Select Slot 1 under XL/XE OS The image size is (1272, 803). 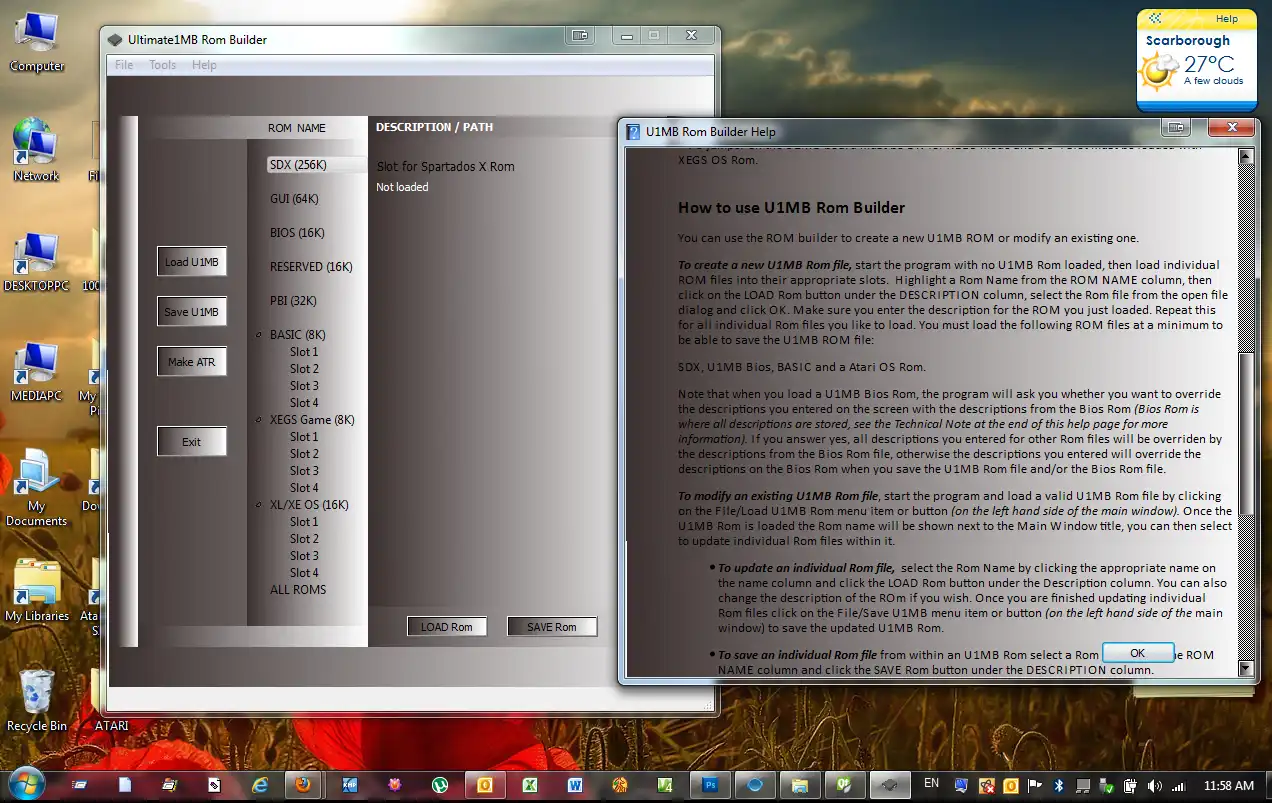tap(304, 522)
